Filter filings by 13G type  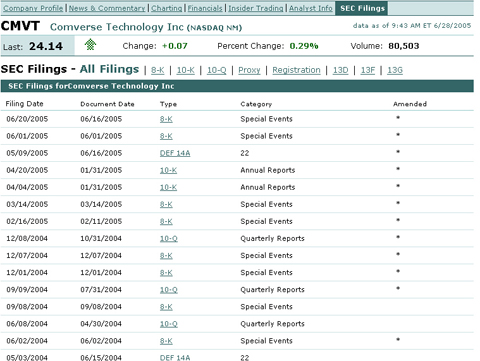pos(395,70)
